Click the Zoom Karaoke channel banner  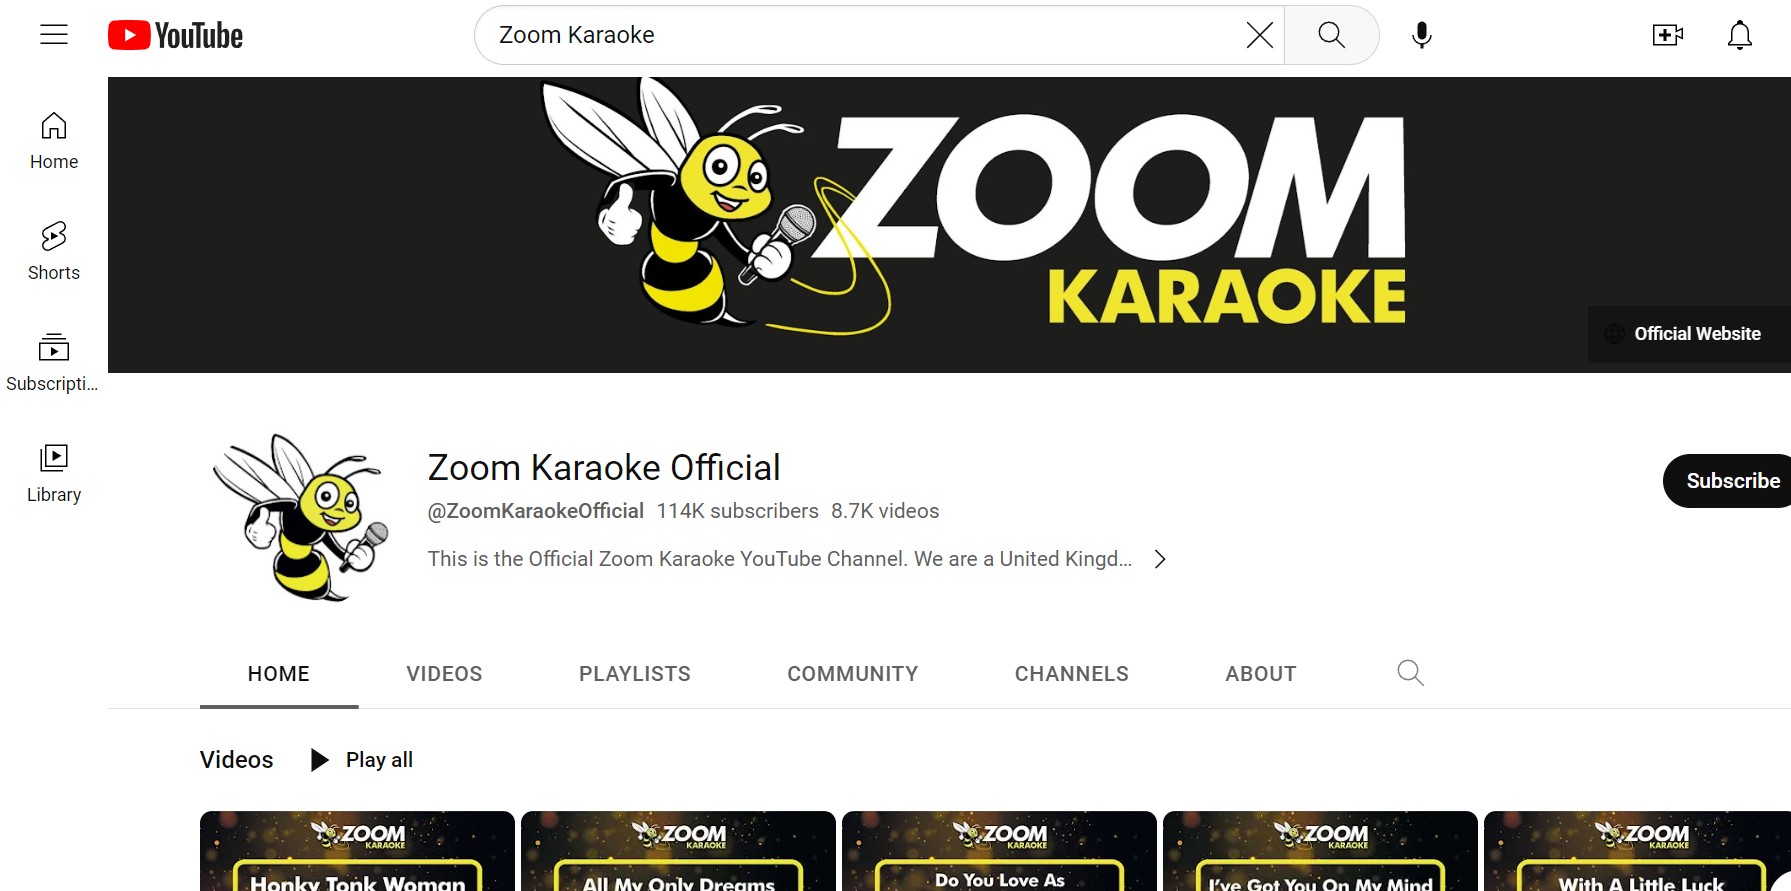[x=949, y=225]
